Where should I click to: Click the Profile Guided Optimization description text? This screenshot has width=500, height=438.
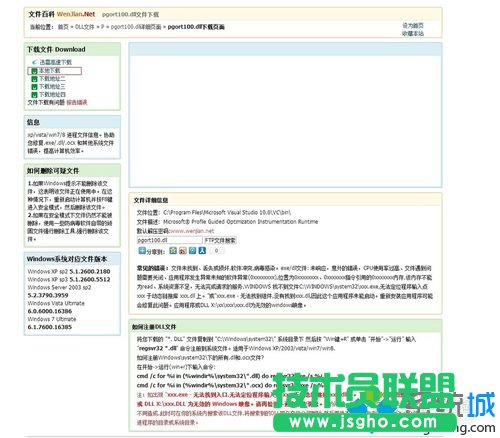pos(240,222)
